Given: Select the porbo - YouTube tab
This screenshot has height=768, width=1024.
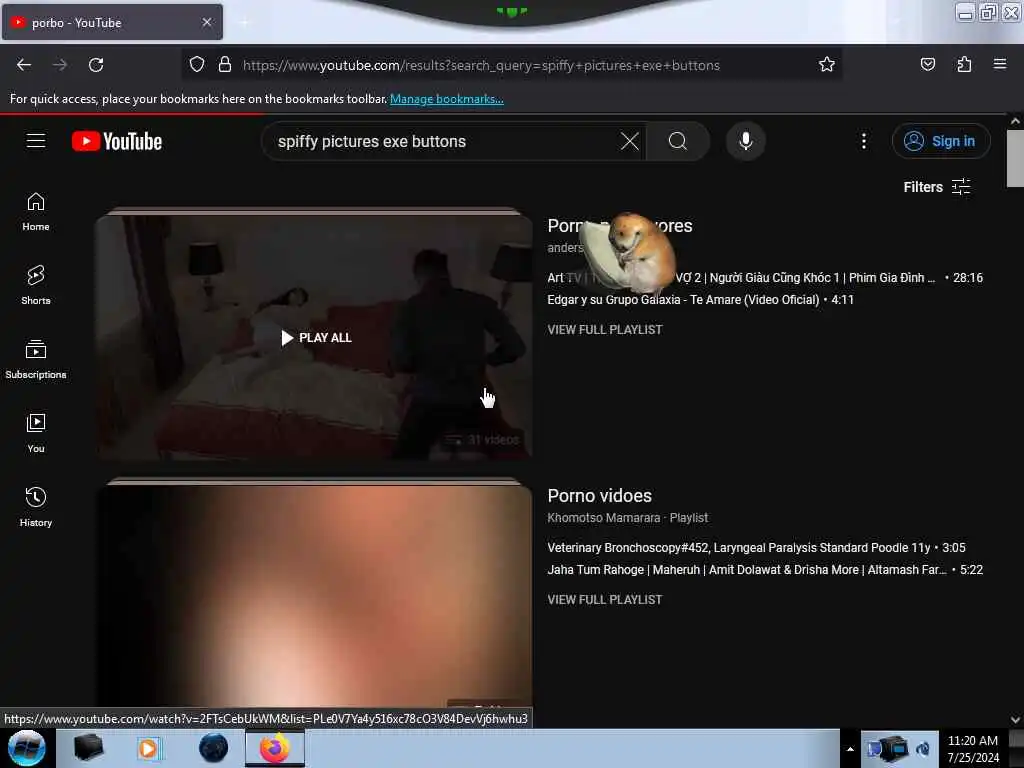Looking at the screenshot, I should point(112,22).
